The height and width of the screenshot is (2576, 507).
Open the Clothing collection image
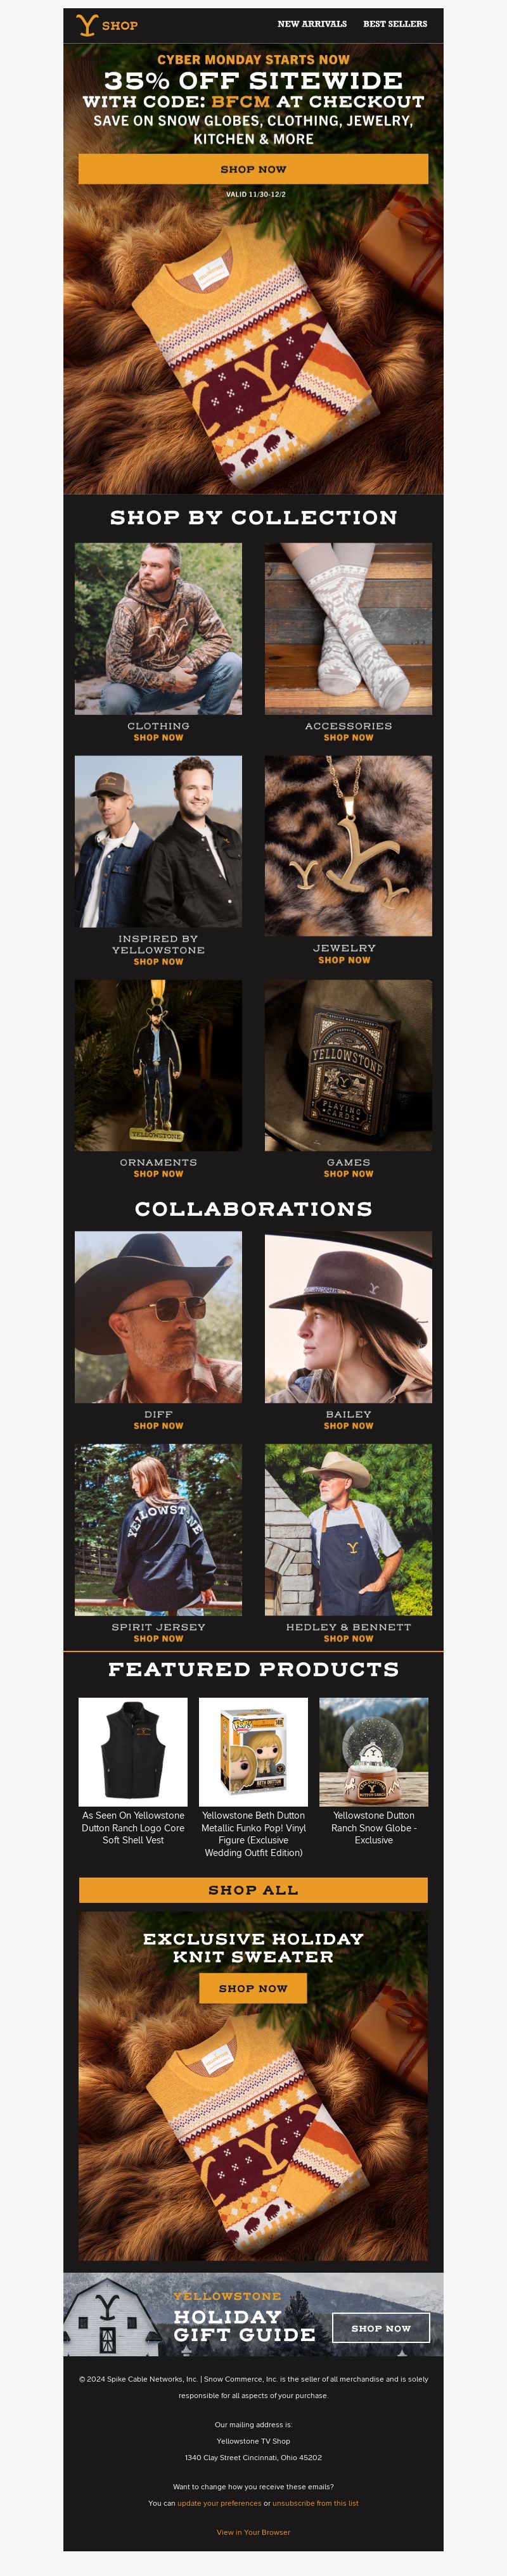tap(158, 629)
